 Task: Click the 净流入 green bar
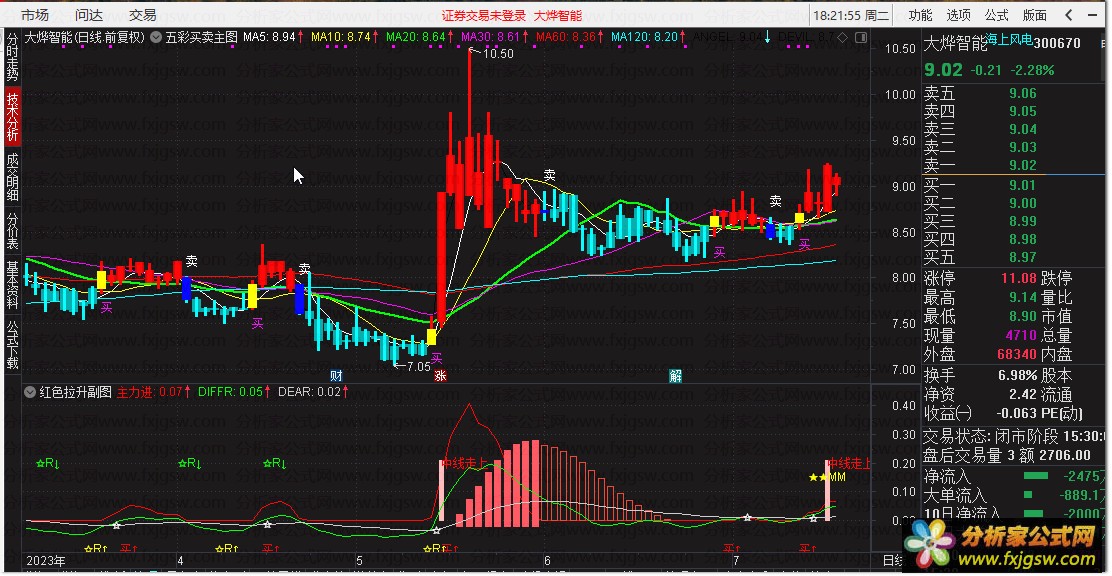(x=1036, y=476)
